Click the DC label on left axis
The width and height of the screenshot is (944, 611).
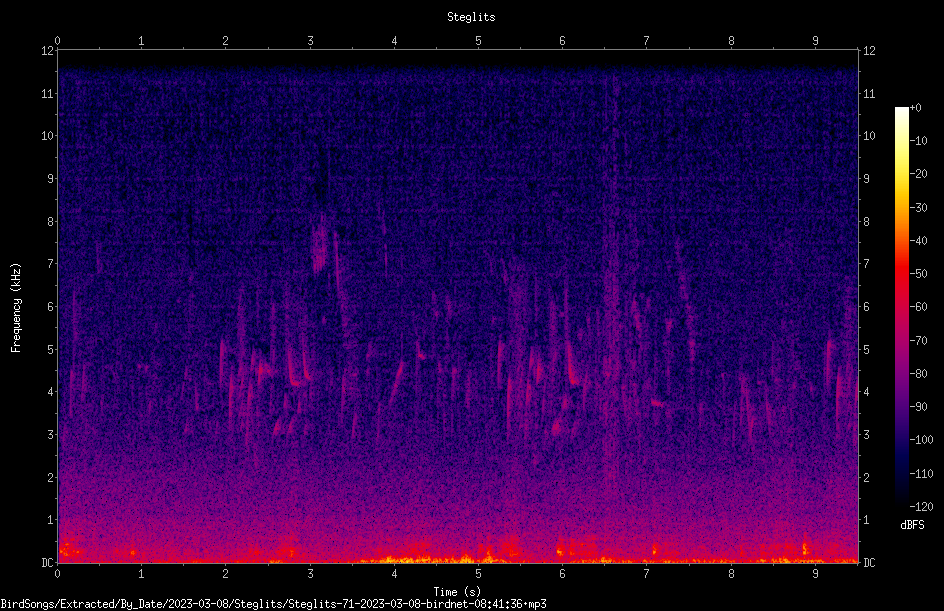tap(48, 562)
